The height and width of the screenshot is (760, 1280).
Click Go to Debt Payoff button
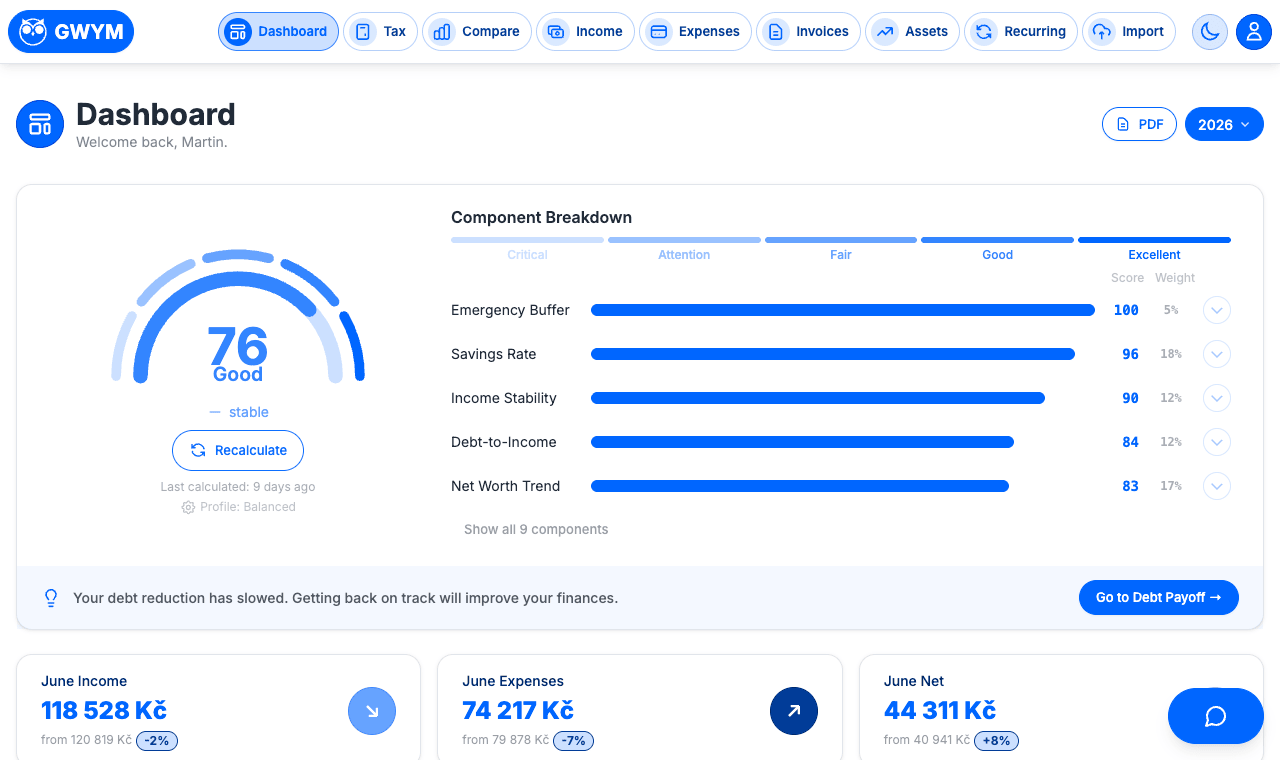point(1159,598)
